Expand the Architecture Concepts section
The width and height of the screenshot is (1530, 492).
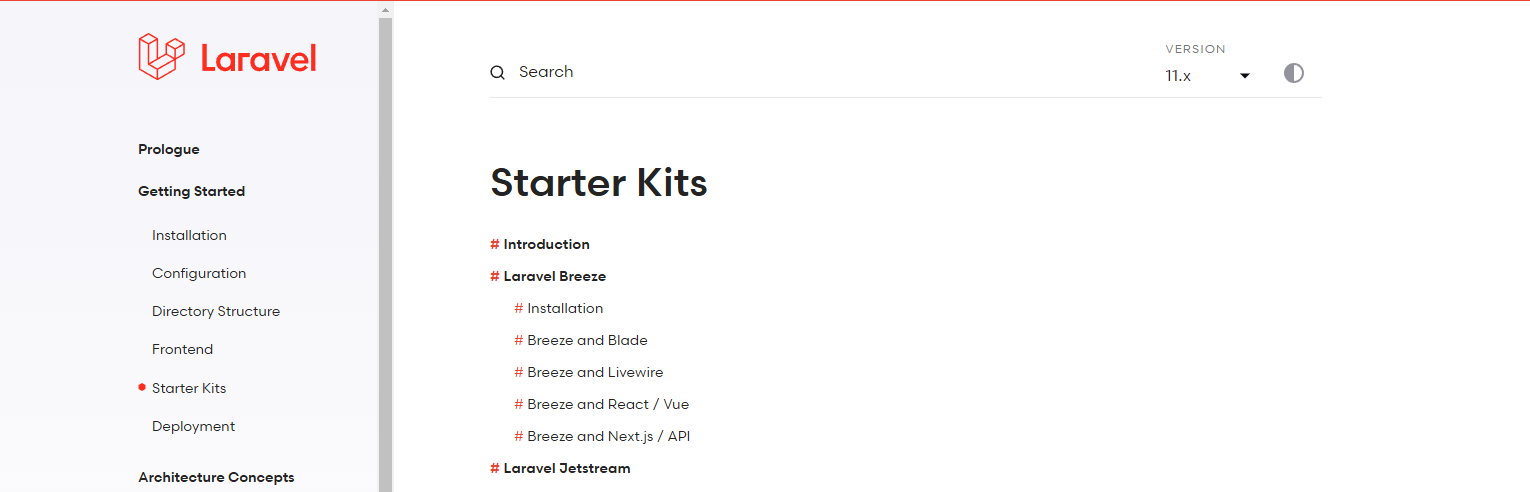click(x=216, y=477)
